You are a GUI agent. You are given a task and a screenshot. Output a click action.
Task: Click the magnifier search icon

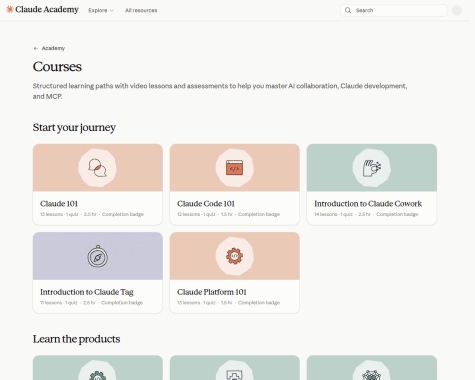point(348,10)
